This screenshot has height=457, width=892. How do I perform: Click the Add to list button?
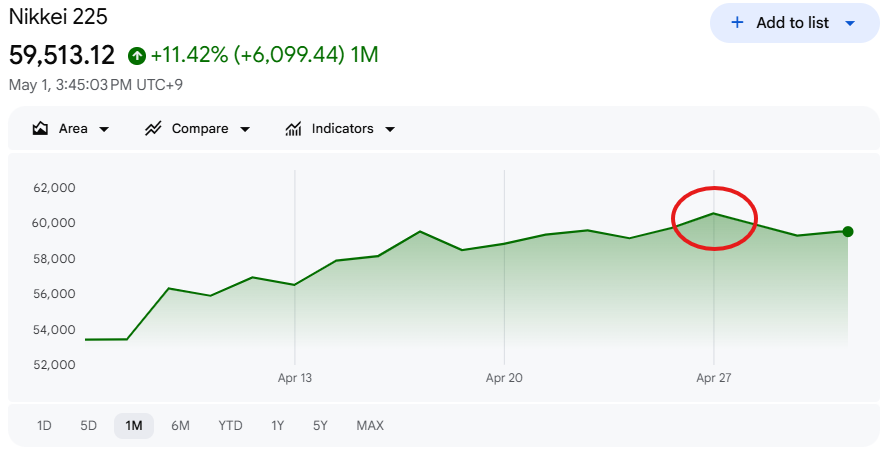click(x=794, y=23)
